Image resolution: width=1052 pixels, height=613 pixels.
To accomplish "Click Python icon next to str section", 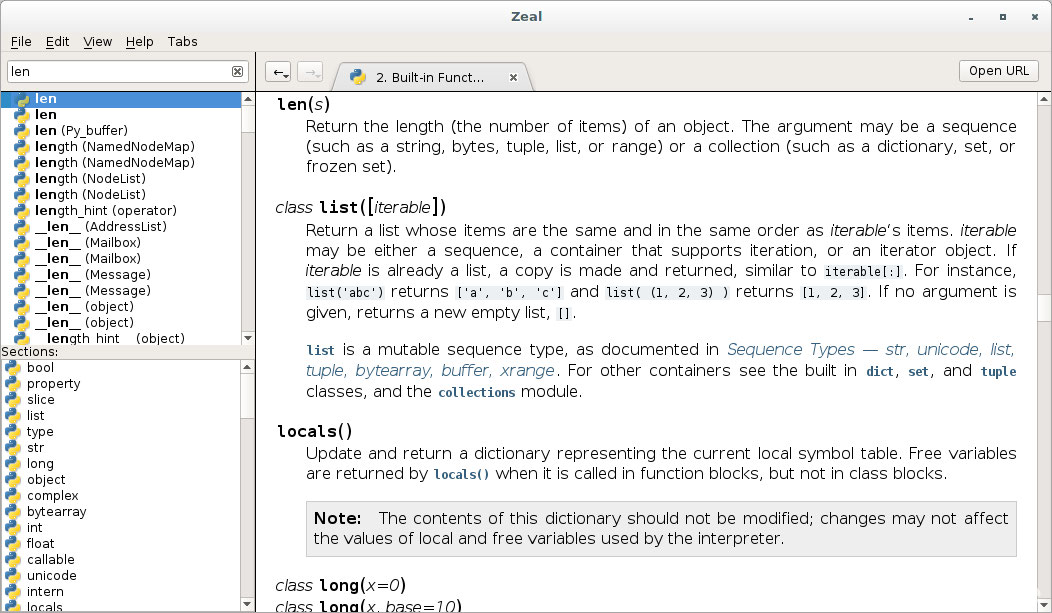I will [x=13, y=448].
